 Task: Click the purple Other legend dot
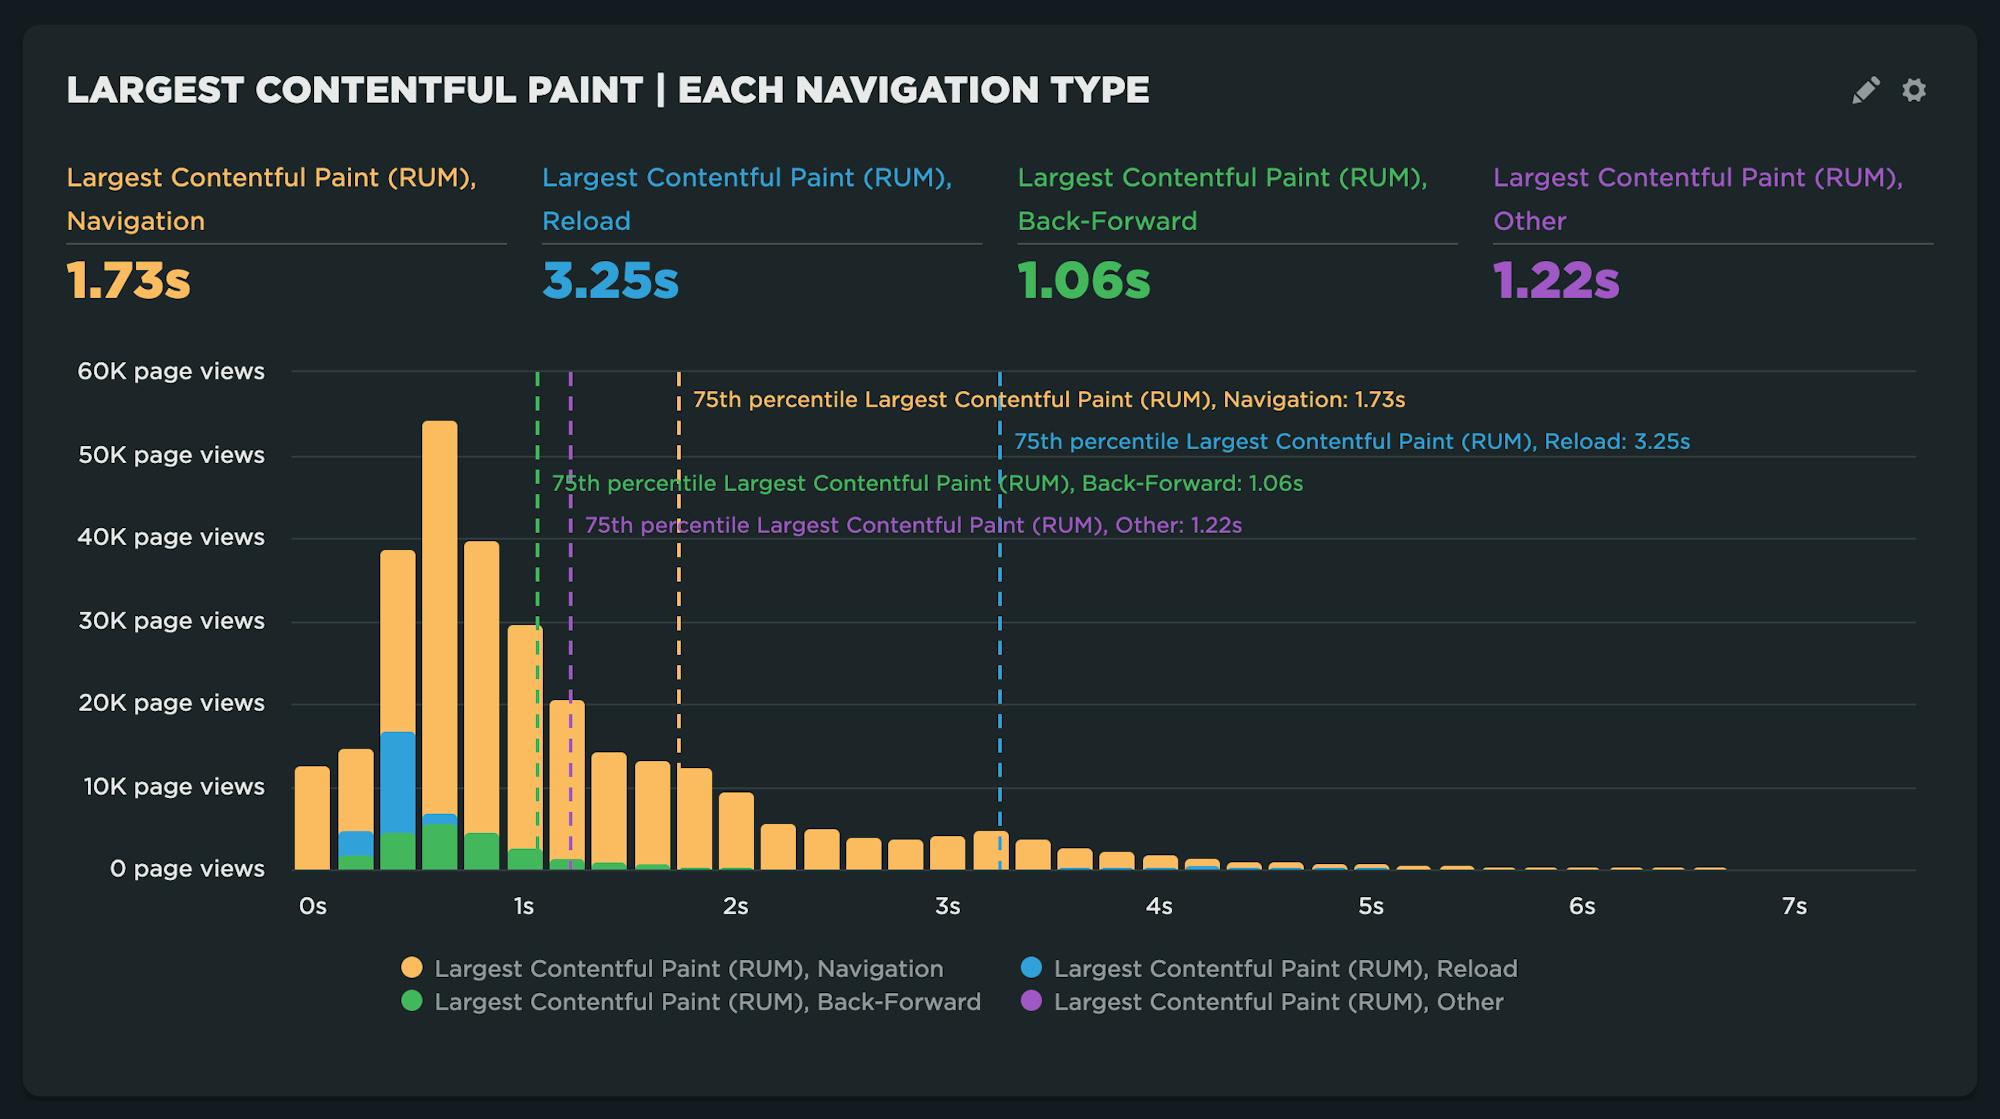coord(1031,1001)
